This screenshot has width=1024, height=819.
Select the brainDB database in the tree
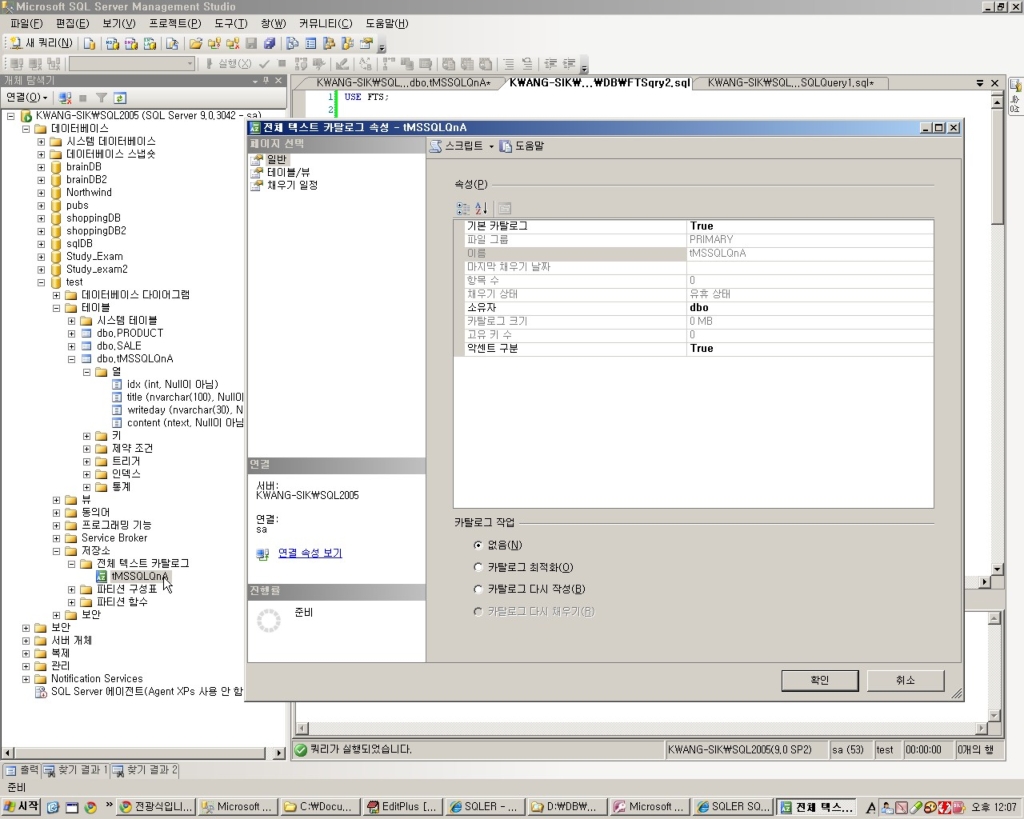click(84, 167)
